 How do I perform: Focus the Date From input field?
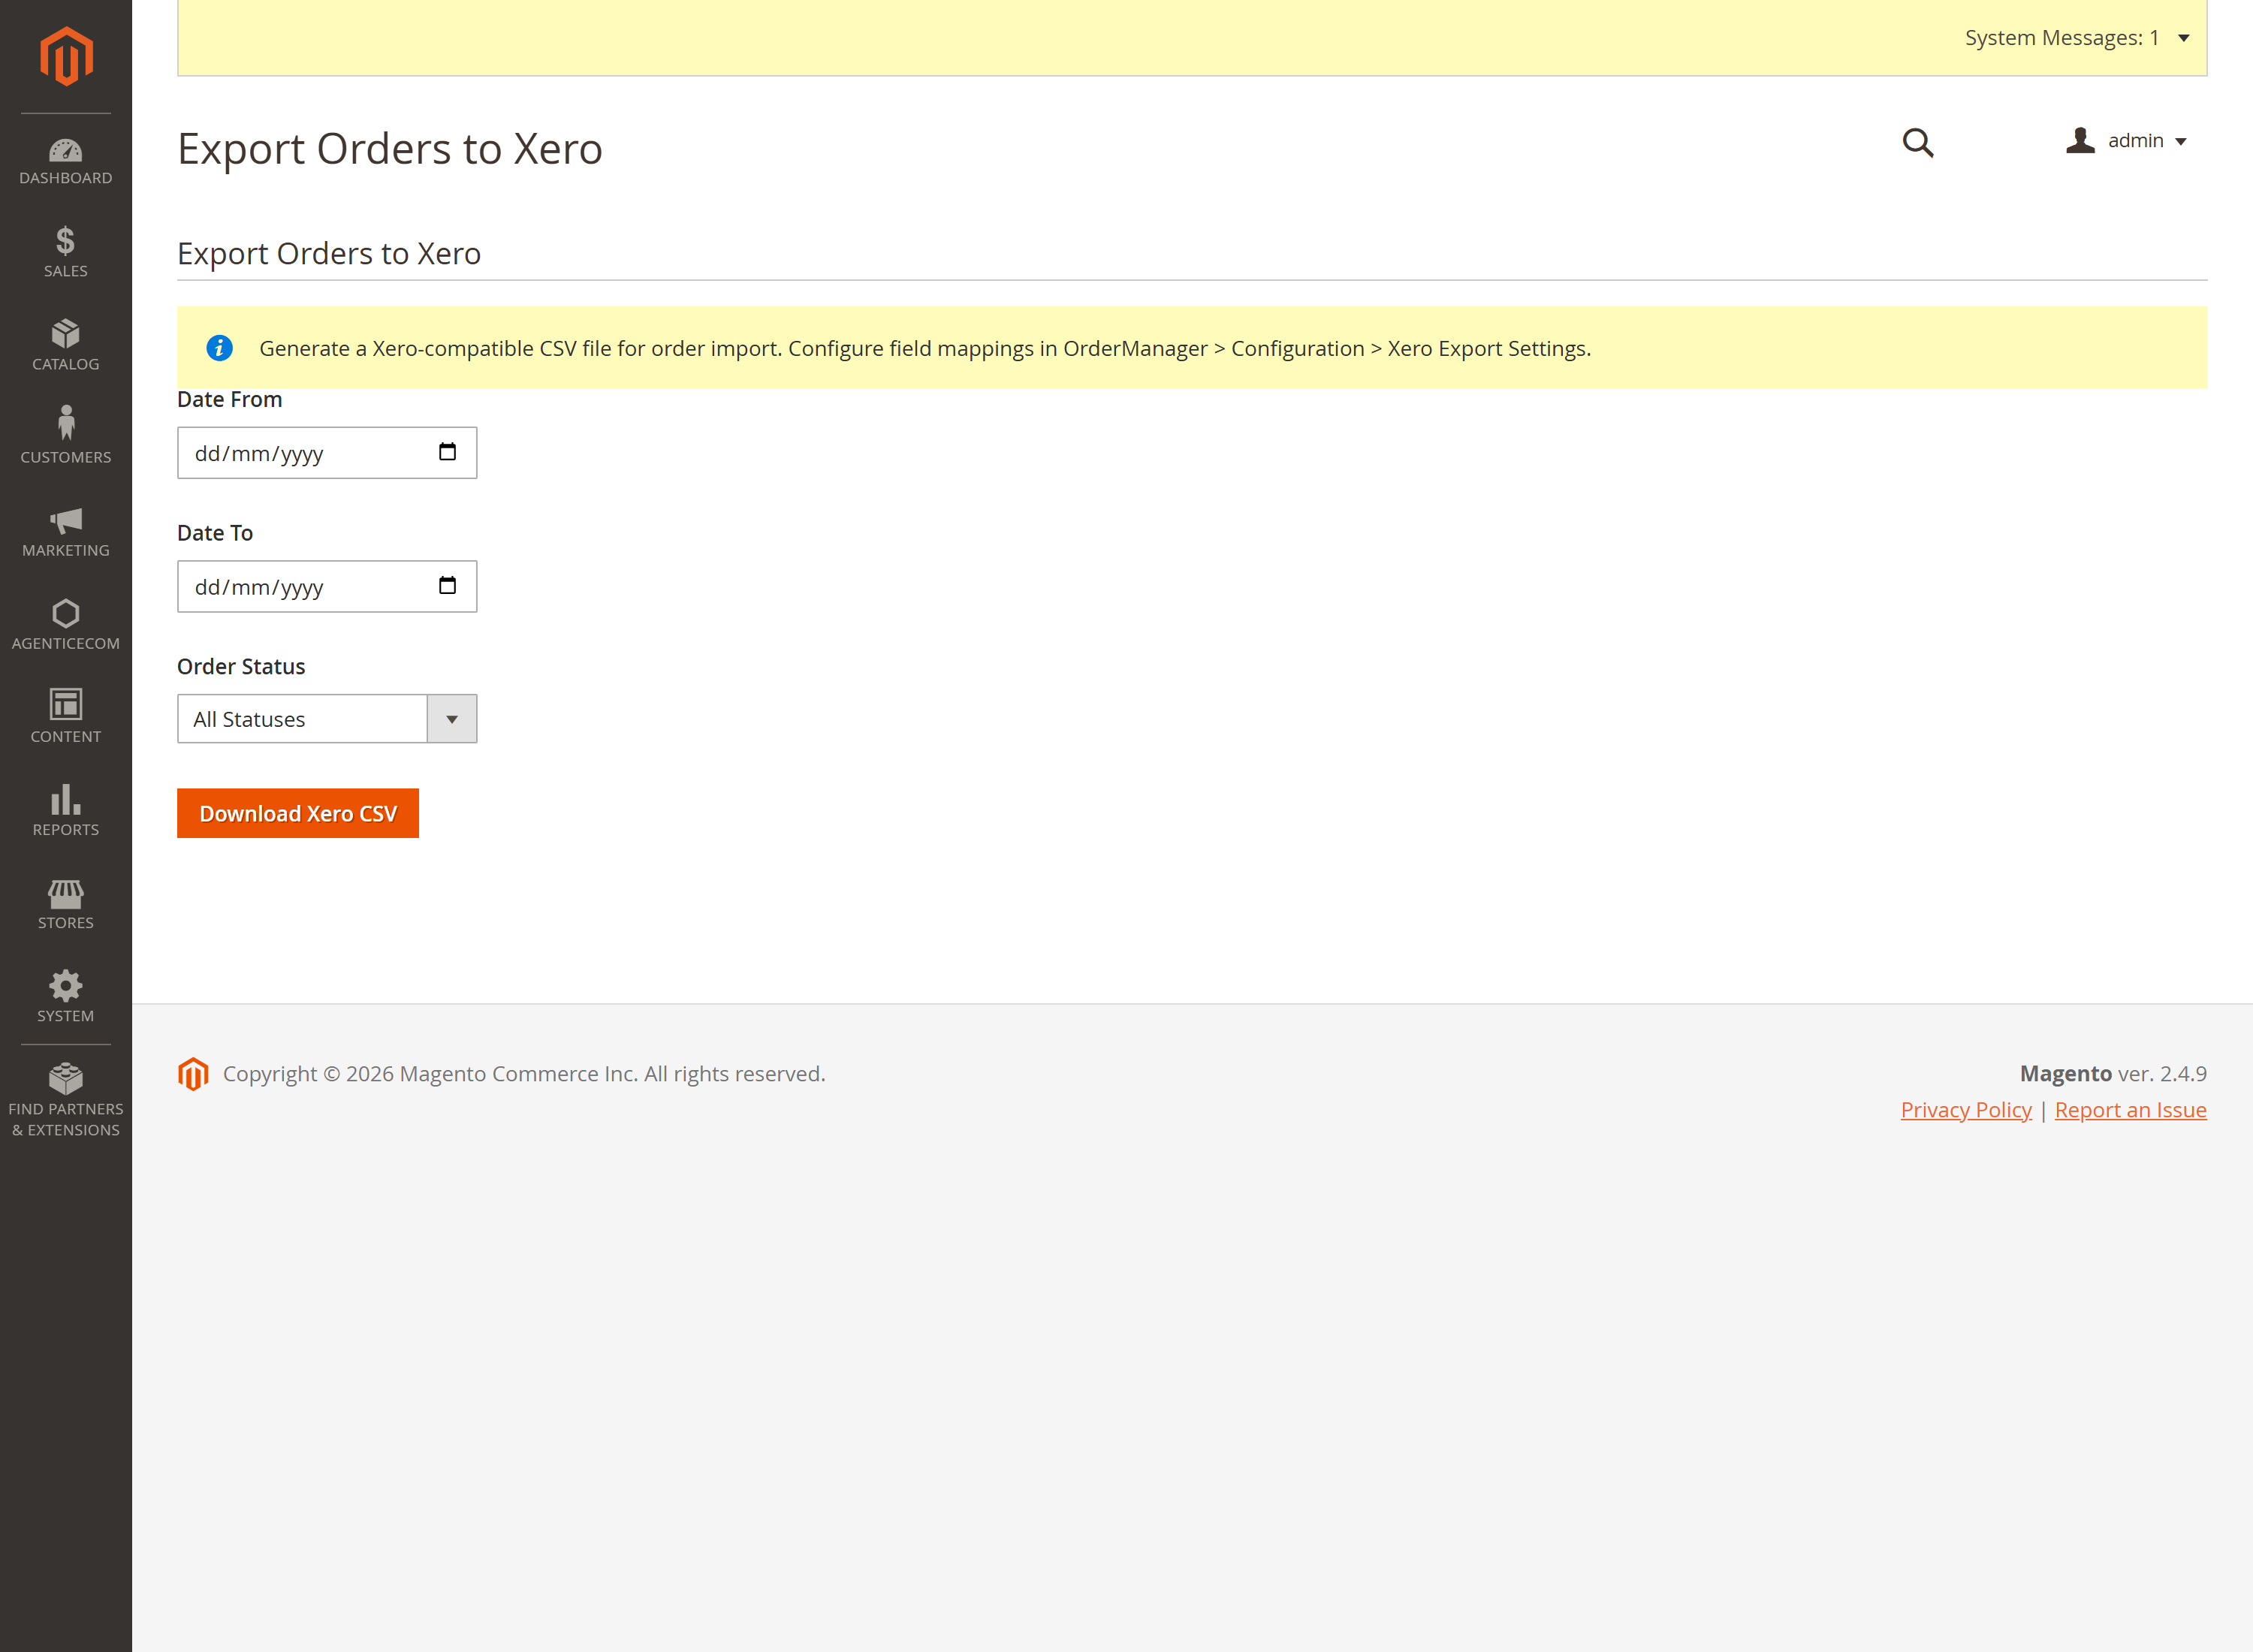click(x=327, y=453)
